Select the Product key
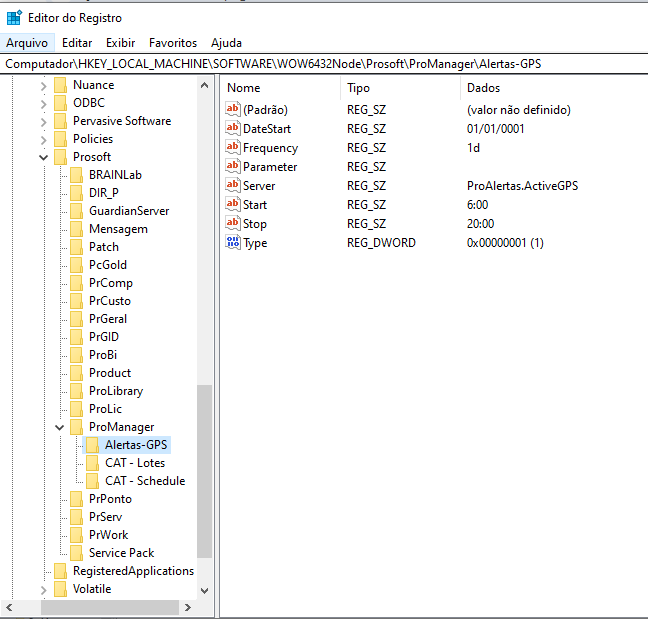 [x=110, y=373]
